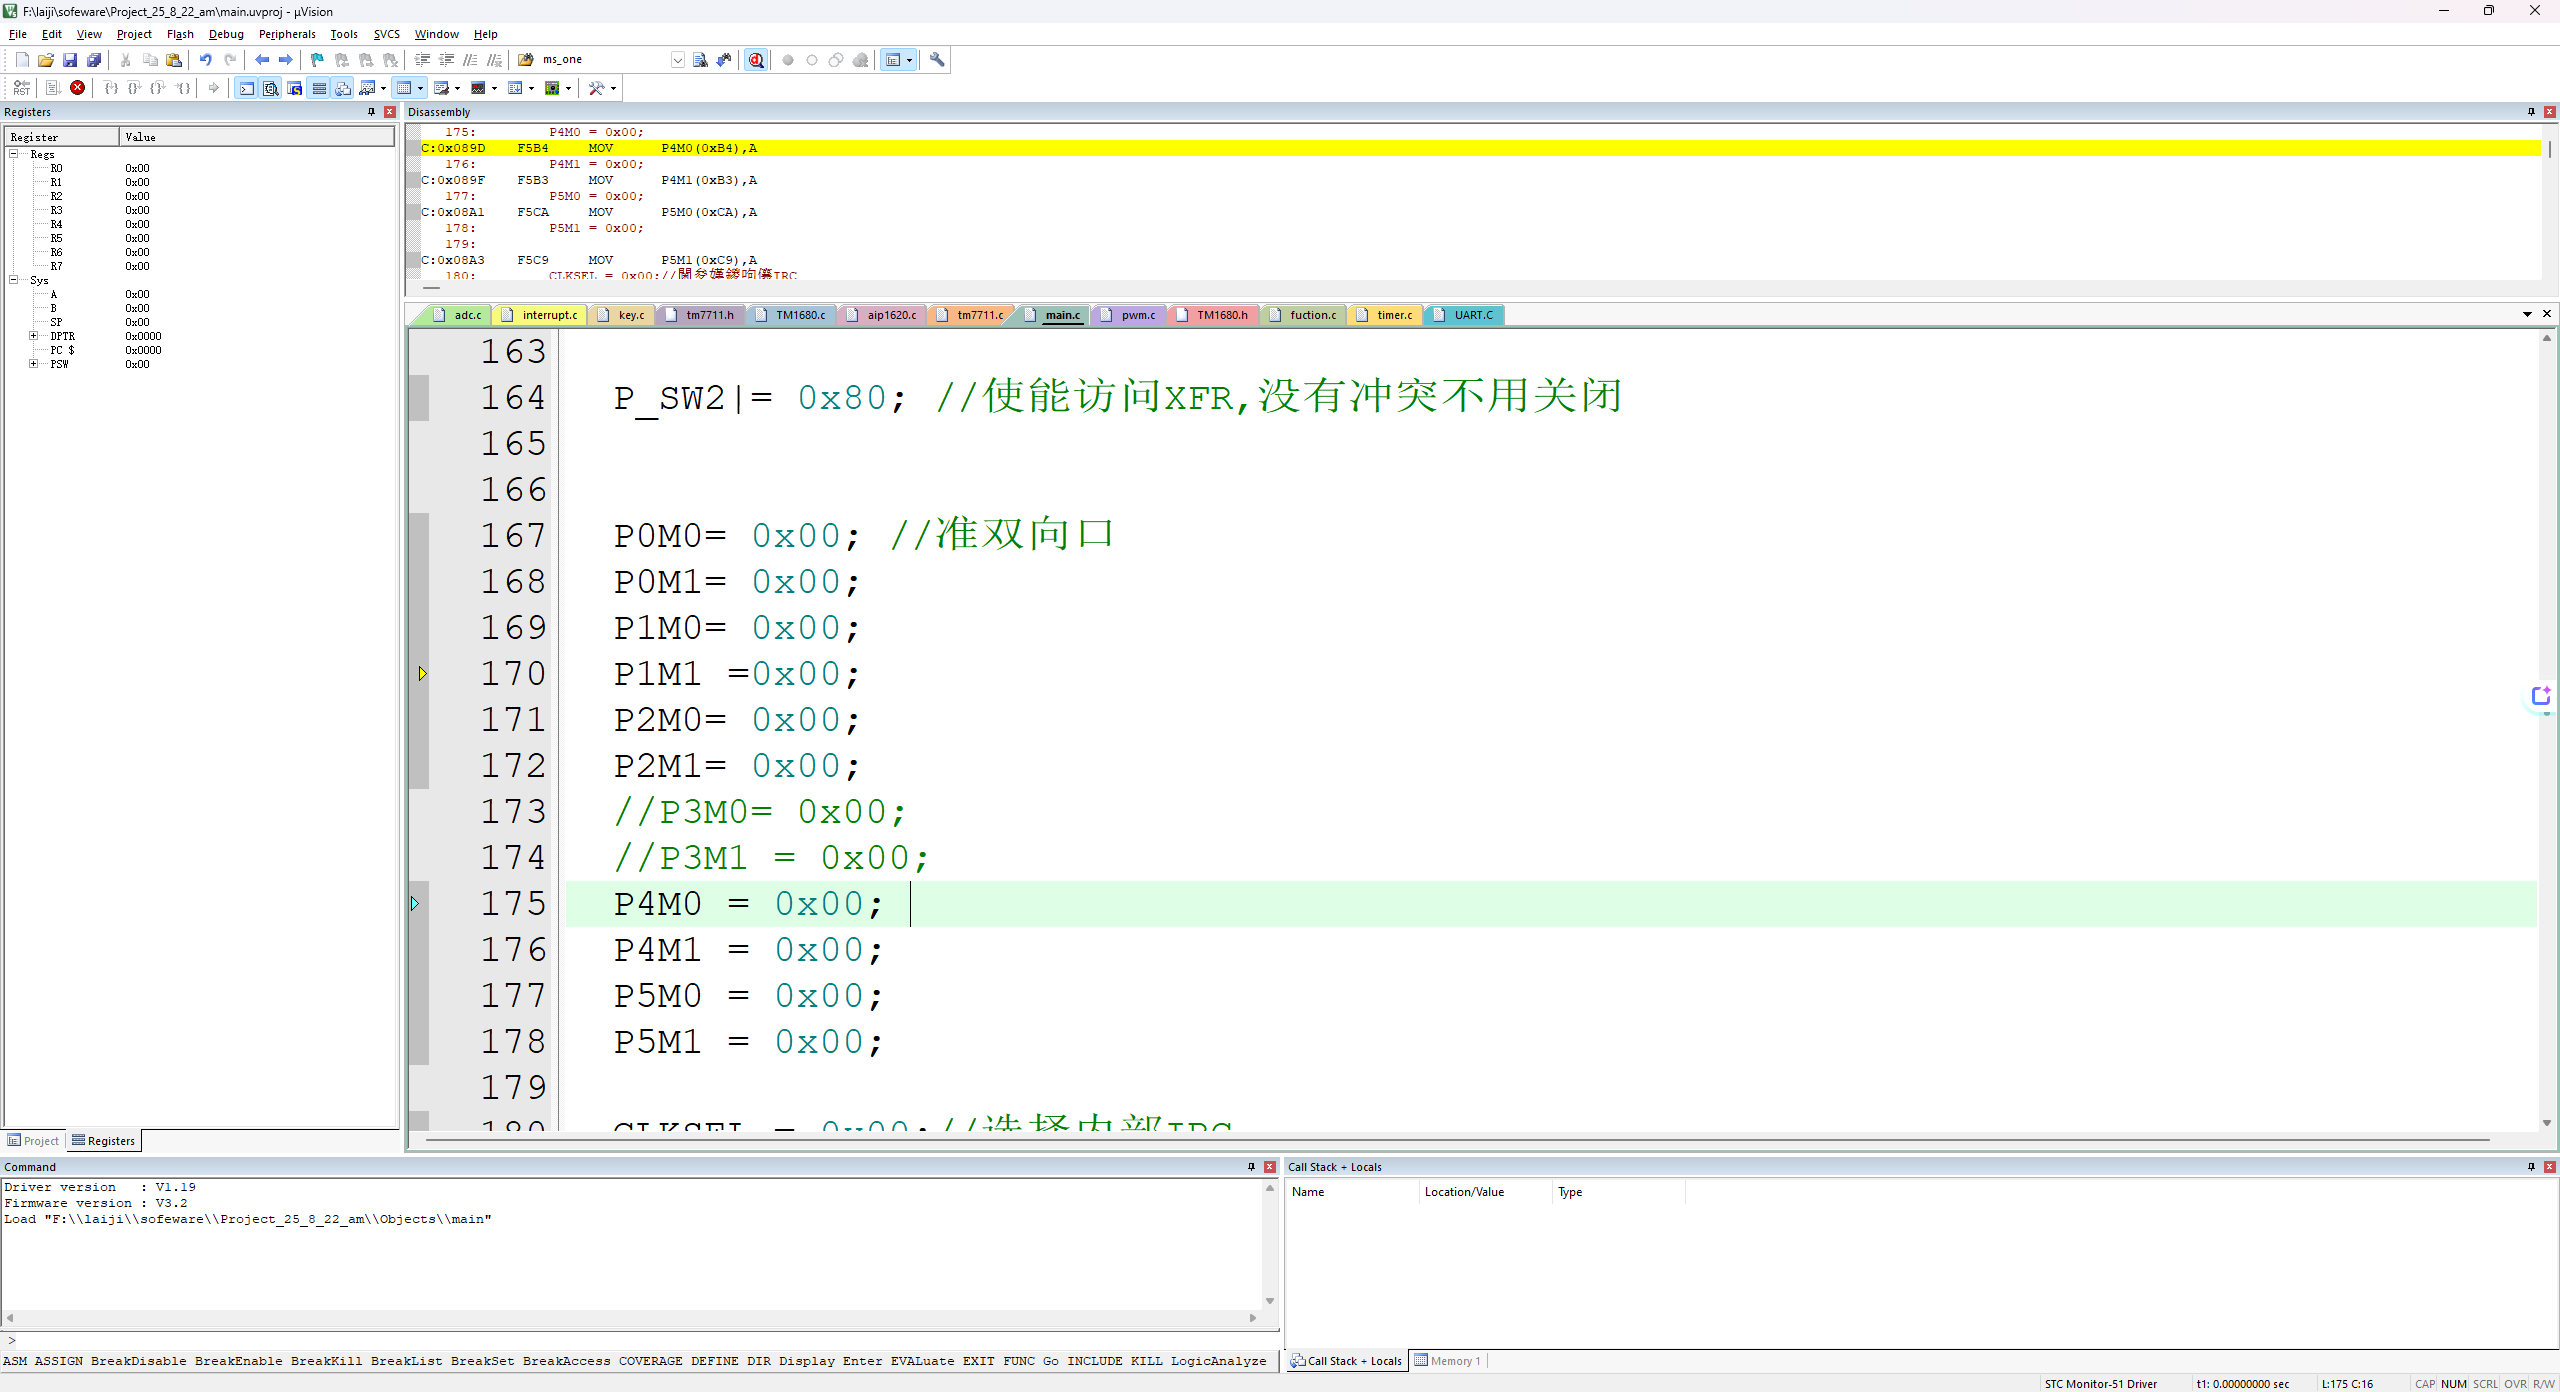Open the Peripherals menu
This screenshot has height=1392, width=2560.
pos(287,34)
